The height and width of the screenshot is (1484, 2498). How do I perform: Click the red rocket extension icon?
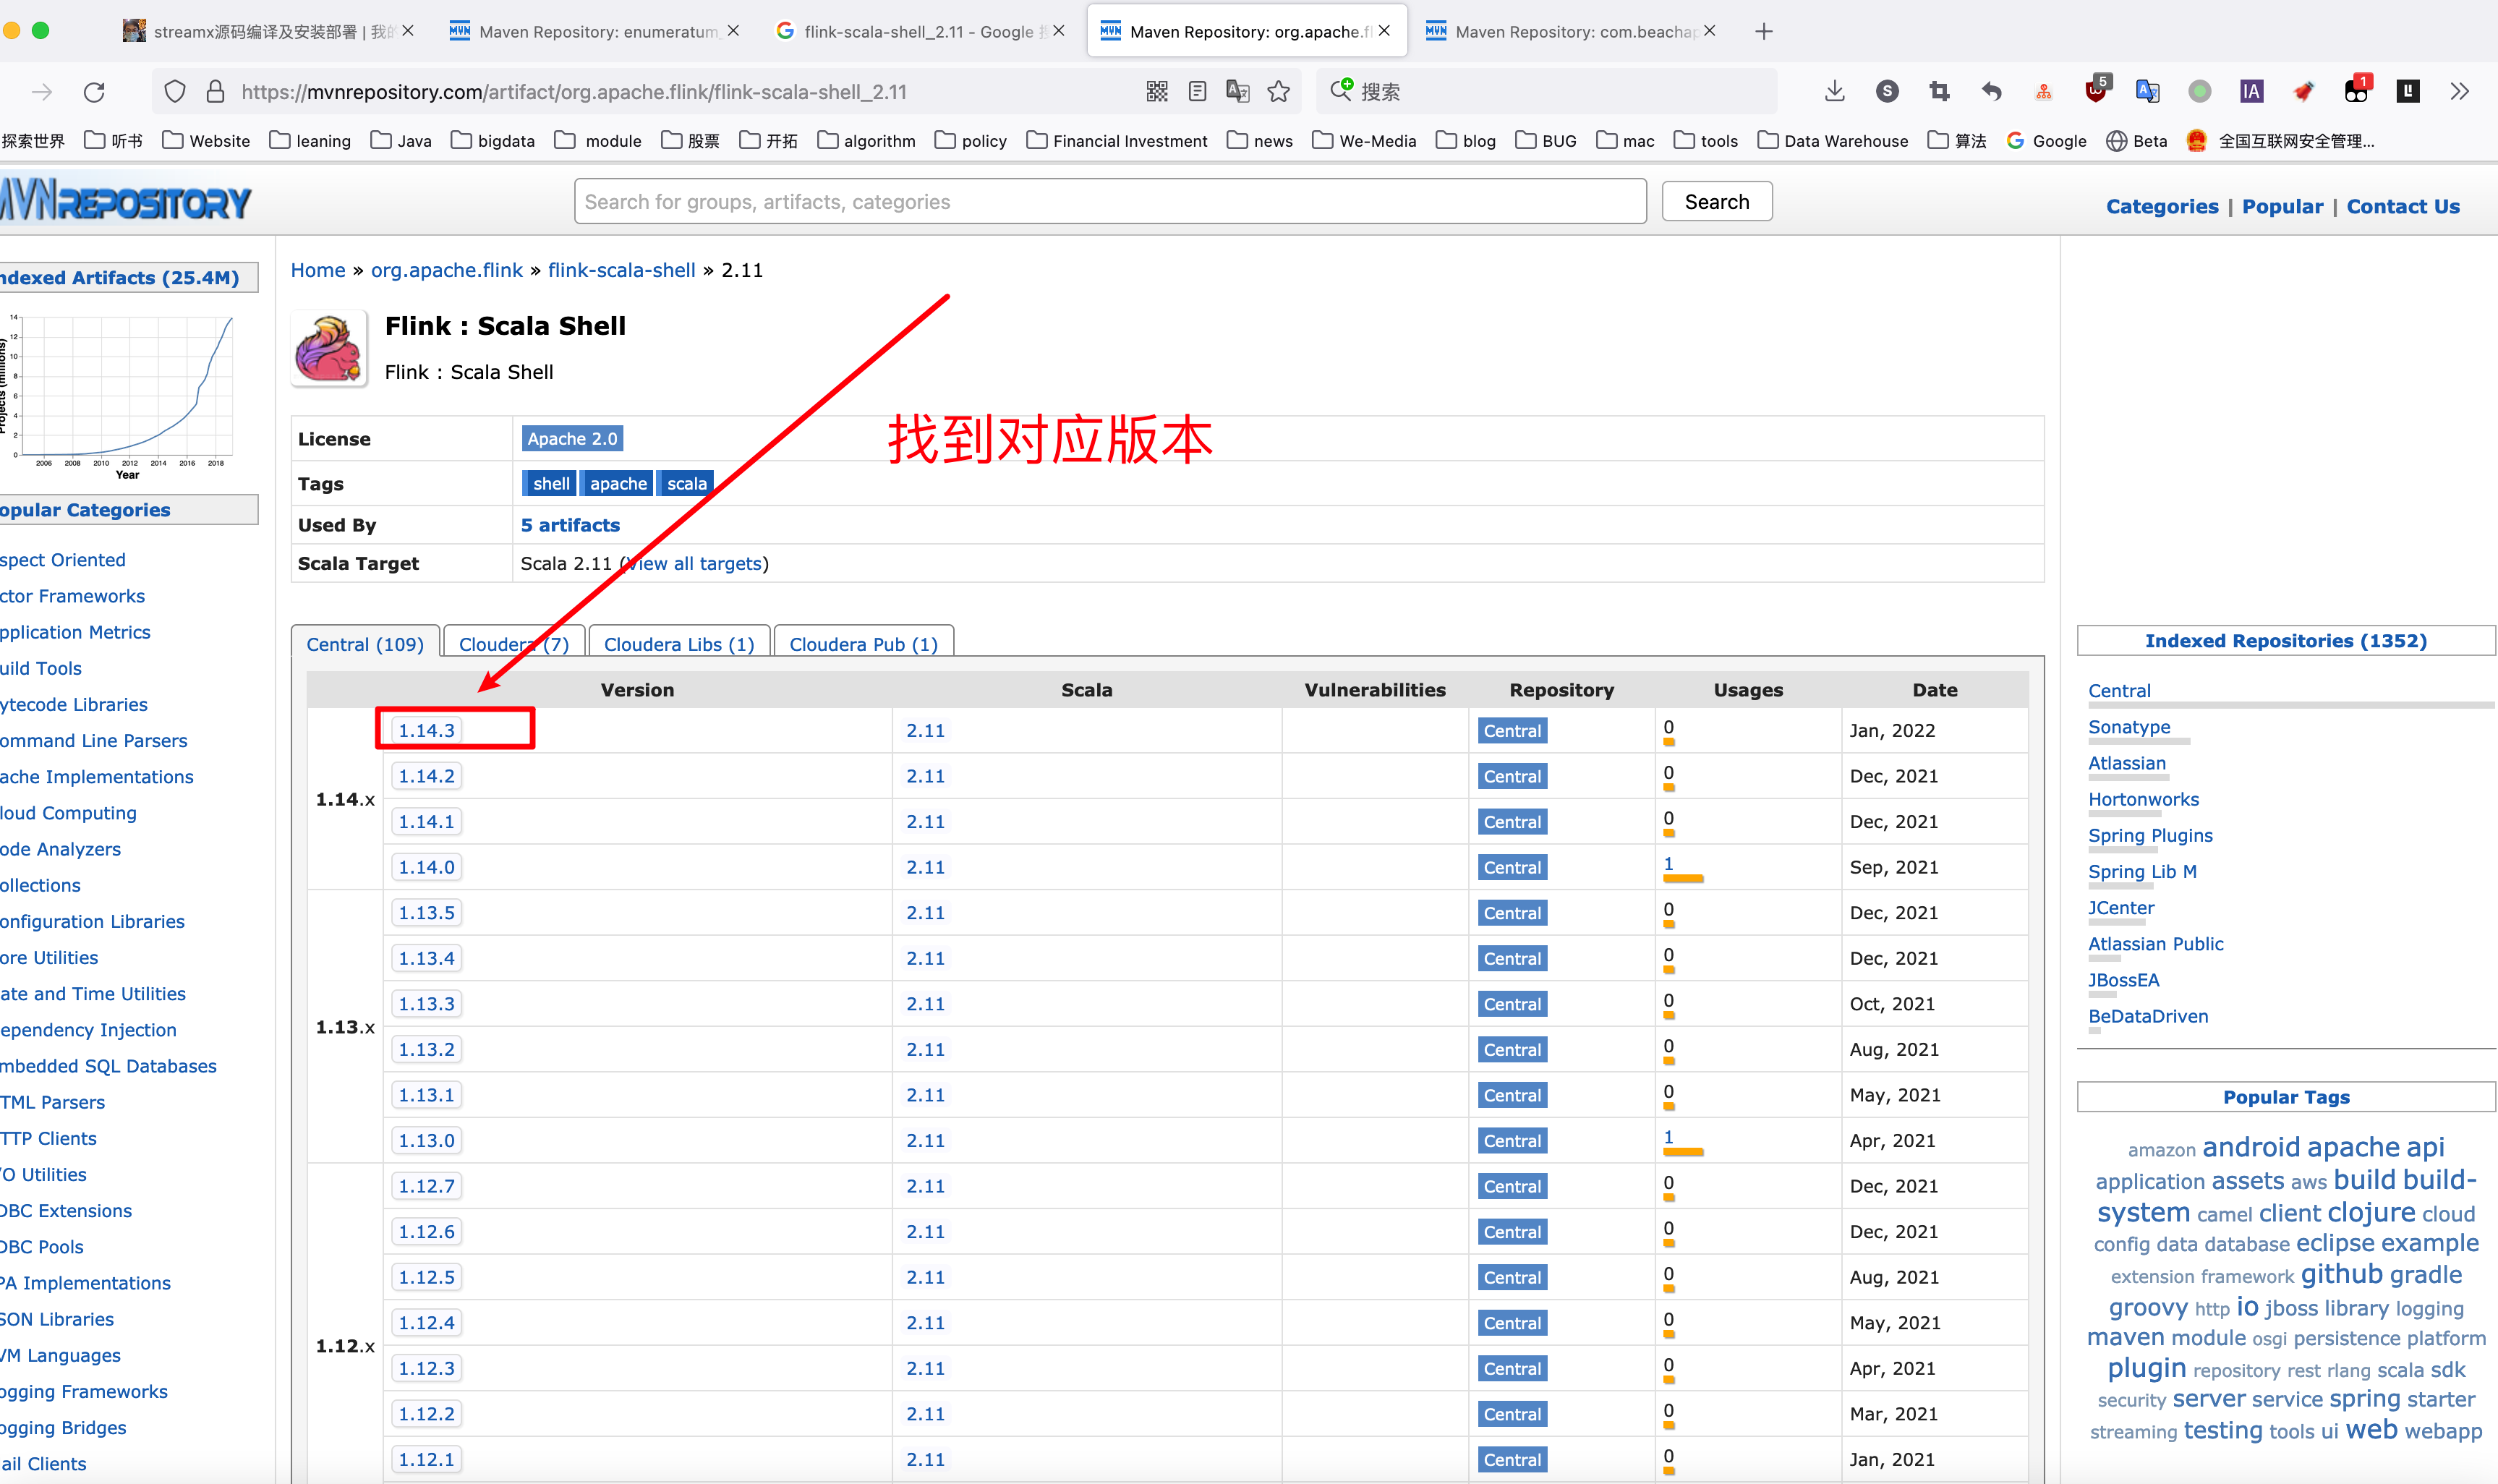[x=2303, y=92]
